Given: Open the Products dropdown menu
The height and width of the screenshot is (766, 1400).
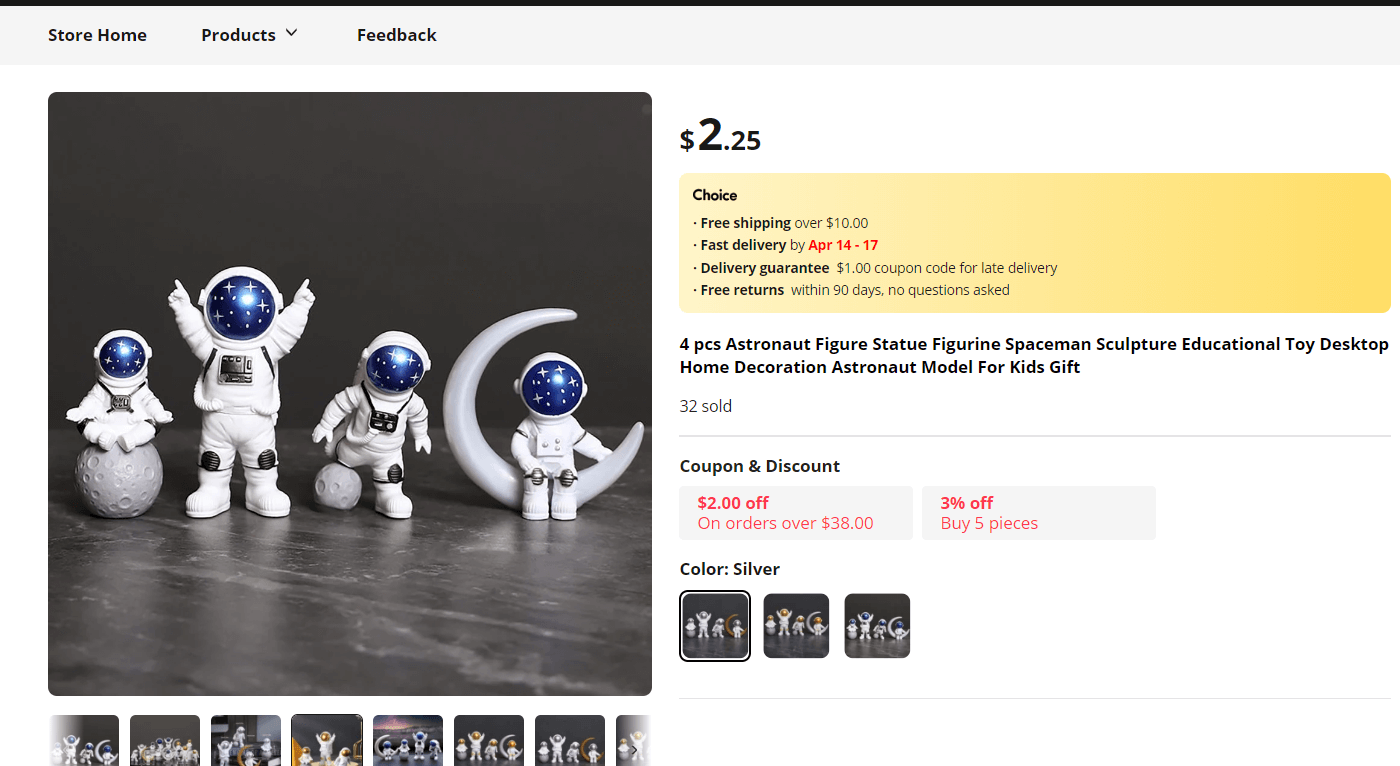Looking at the screenshot, I should (x=238, y=34).
